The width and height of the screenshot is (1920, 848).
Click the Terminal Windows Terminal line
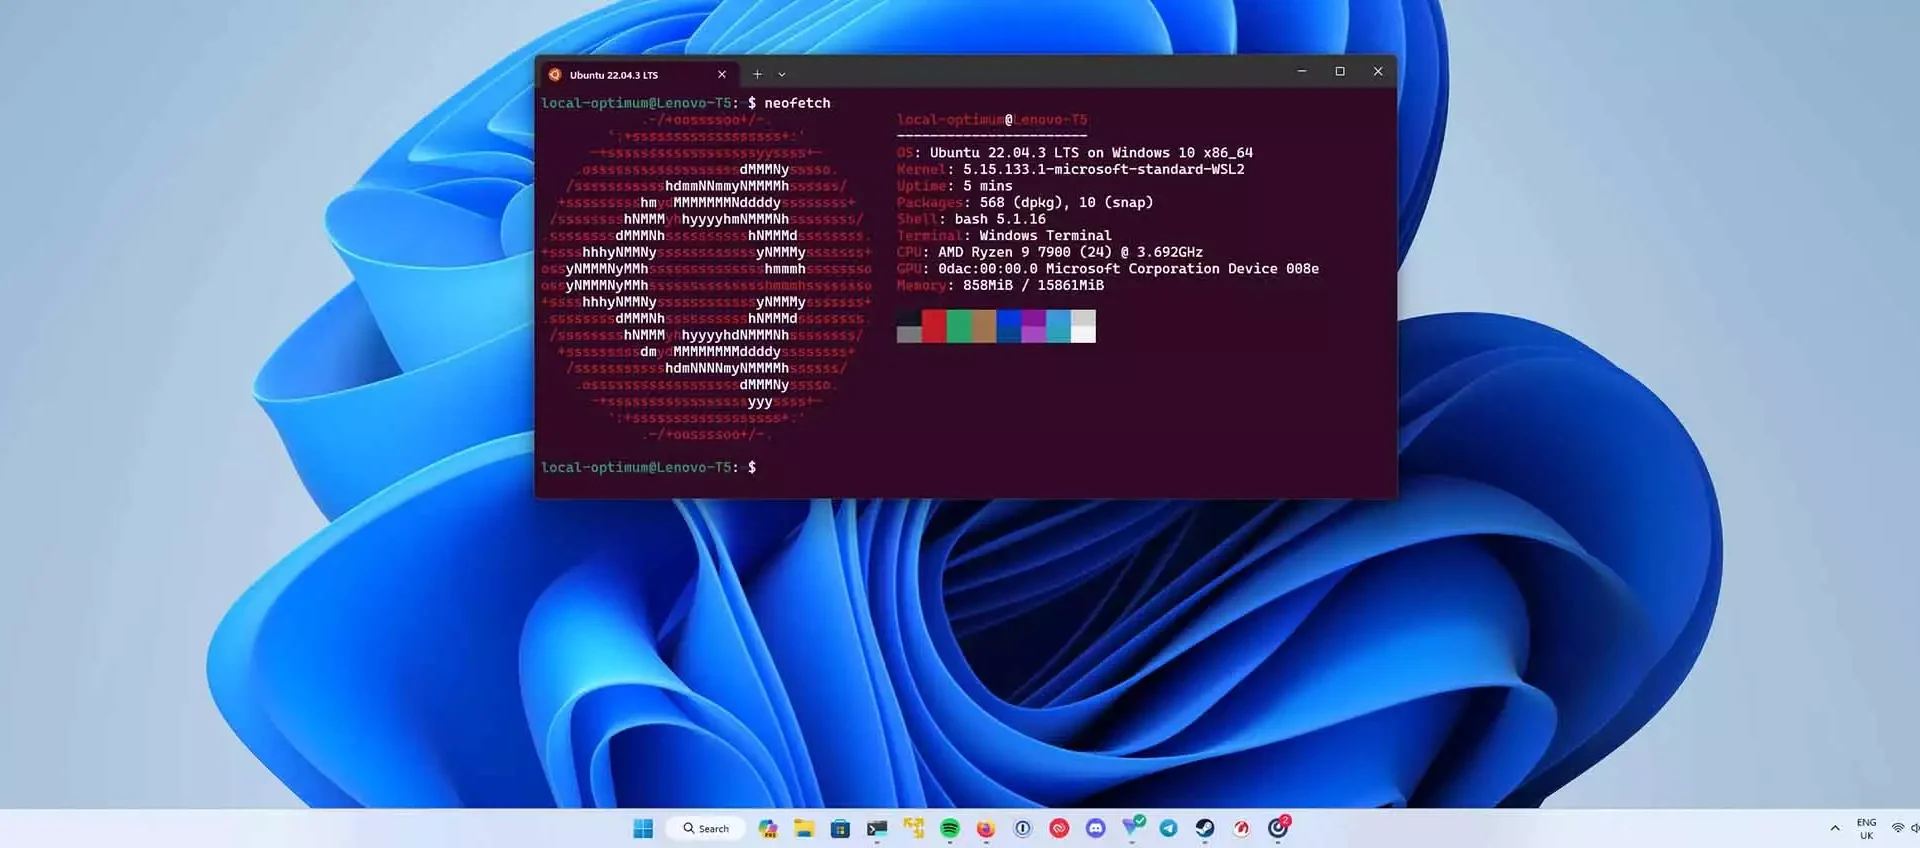(1004, 236)
